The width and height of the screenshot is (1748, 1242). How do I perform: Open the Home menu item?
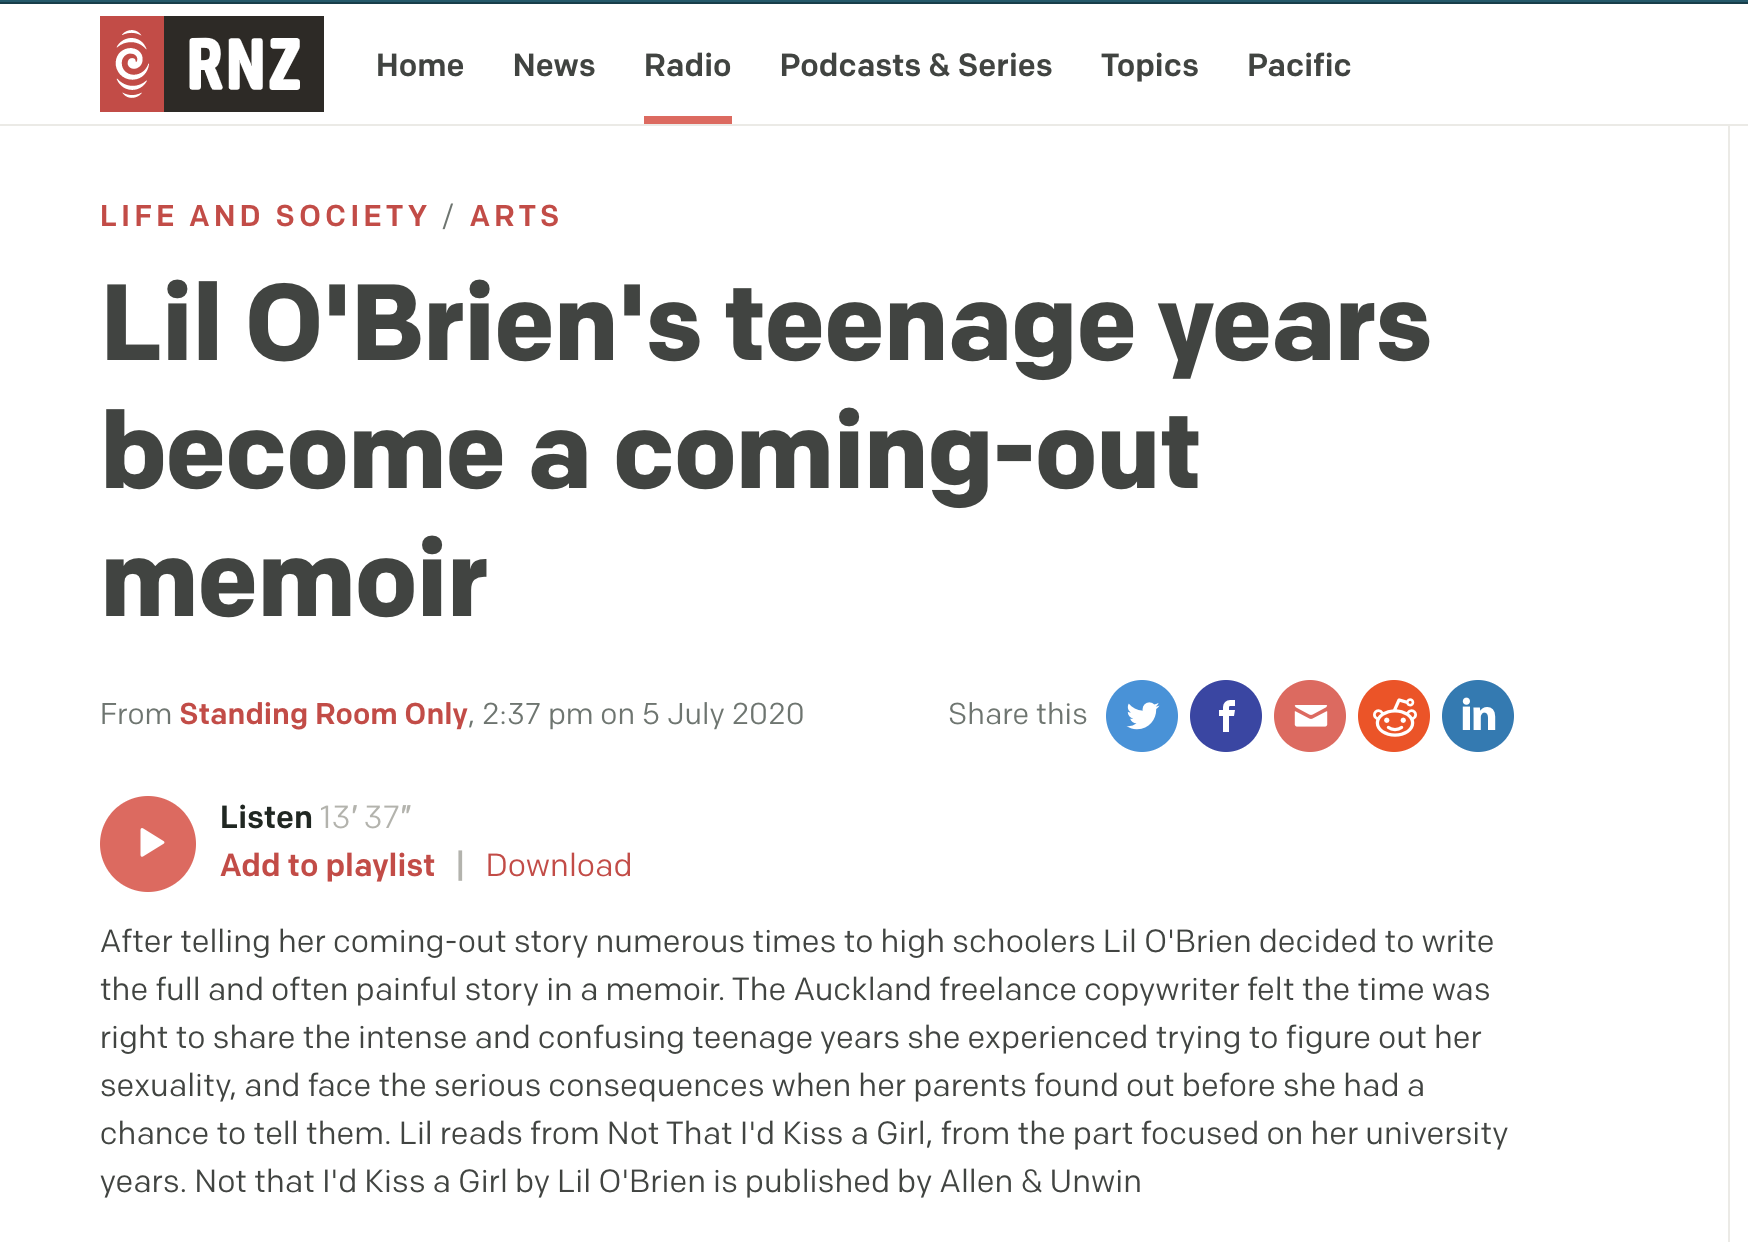[x=420, y=66]
